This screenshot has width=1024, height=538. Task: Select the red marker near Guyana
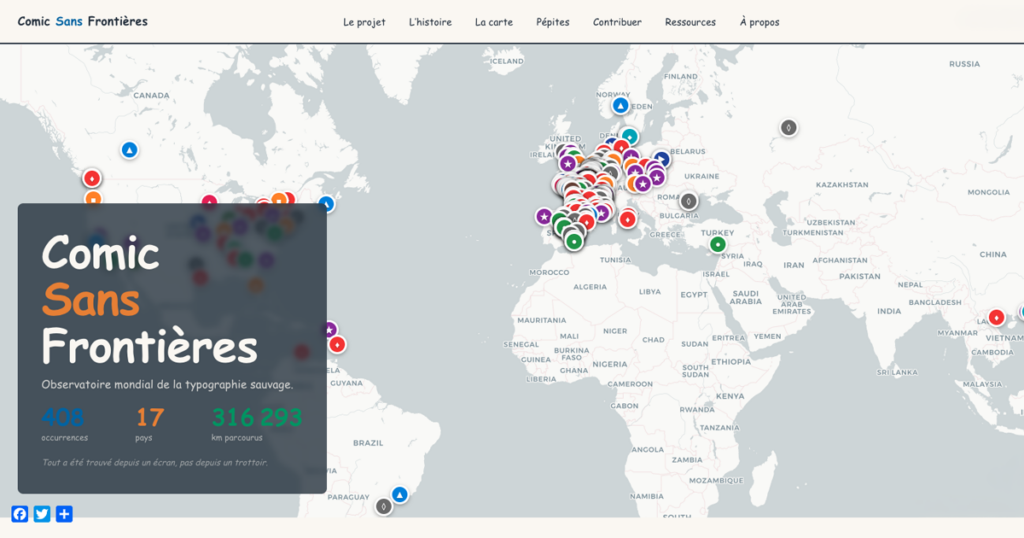point(337,344)
